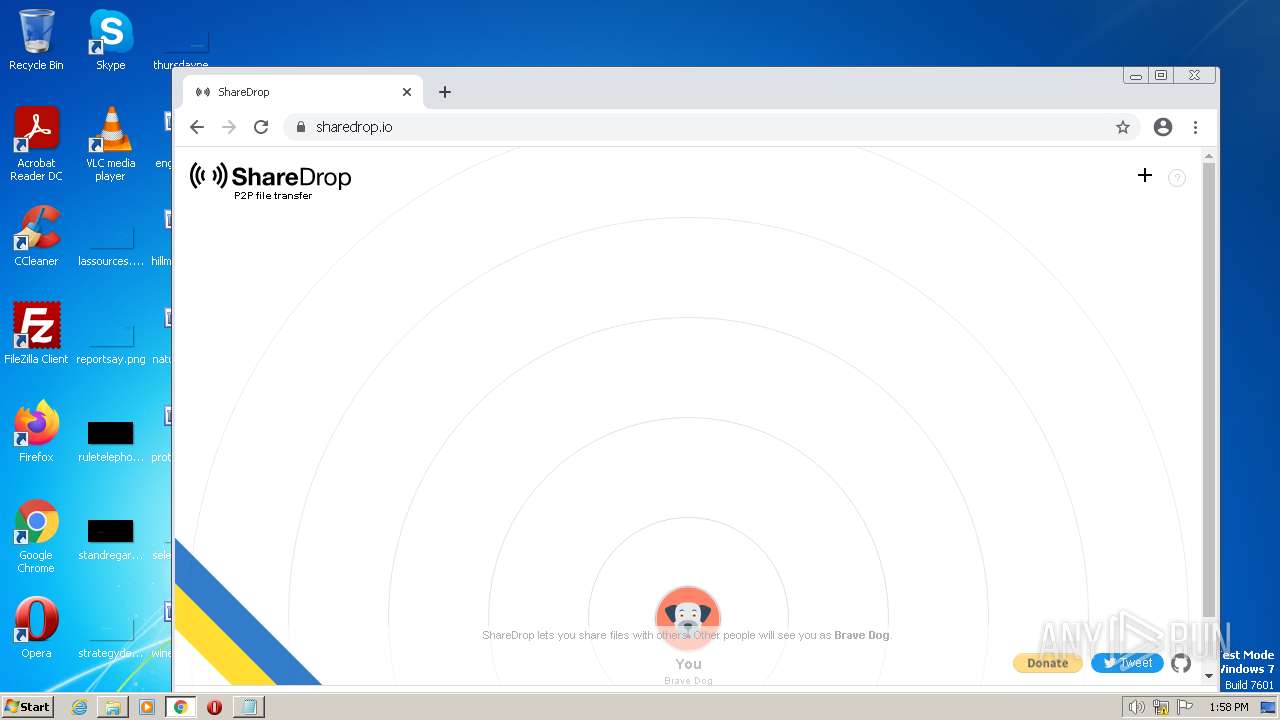This screenshot has height=720, width=1280.
Task: Click the Donate button
Action: (1047, 663)
